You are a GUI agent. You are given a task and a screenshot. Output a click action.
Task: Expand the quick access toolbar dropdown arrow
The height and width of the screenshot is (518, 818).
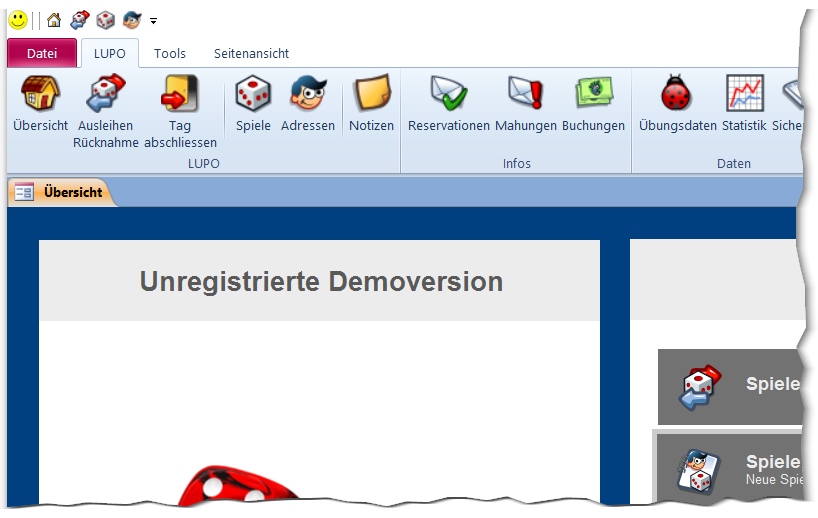(x=153, y=21)
